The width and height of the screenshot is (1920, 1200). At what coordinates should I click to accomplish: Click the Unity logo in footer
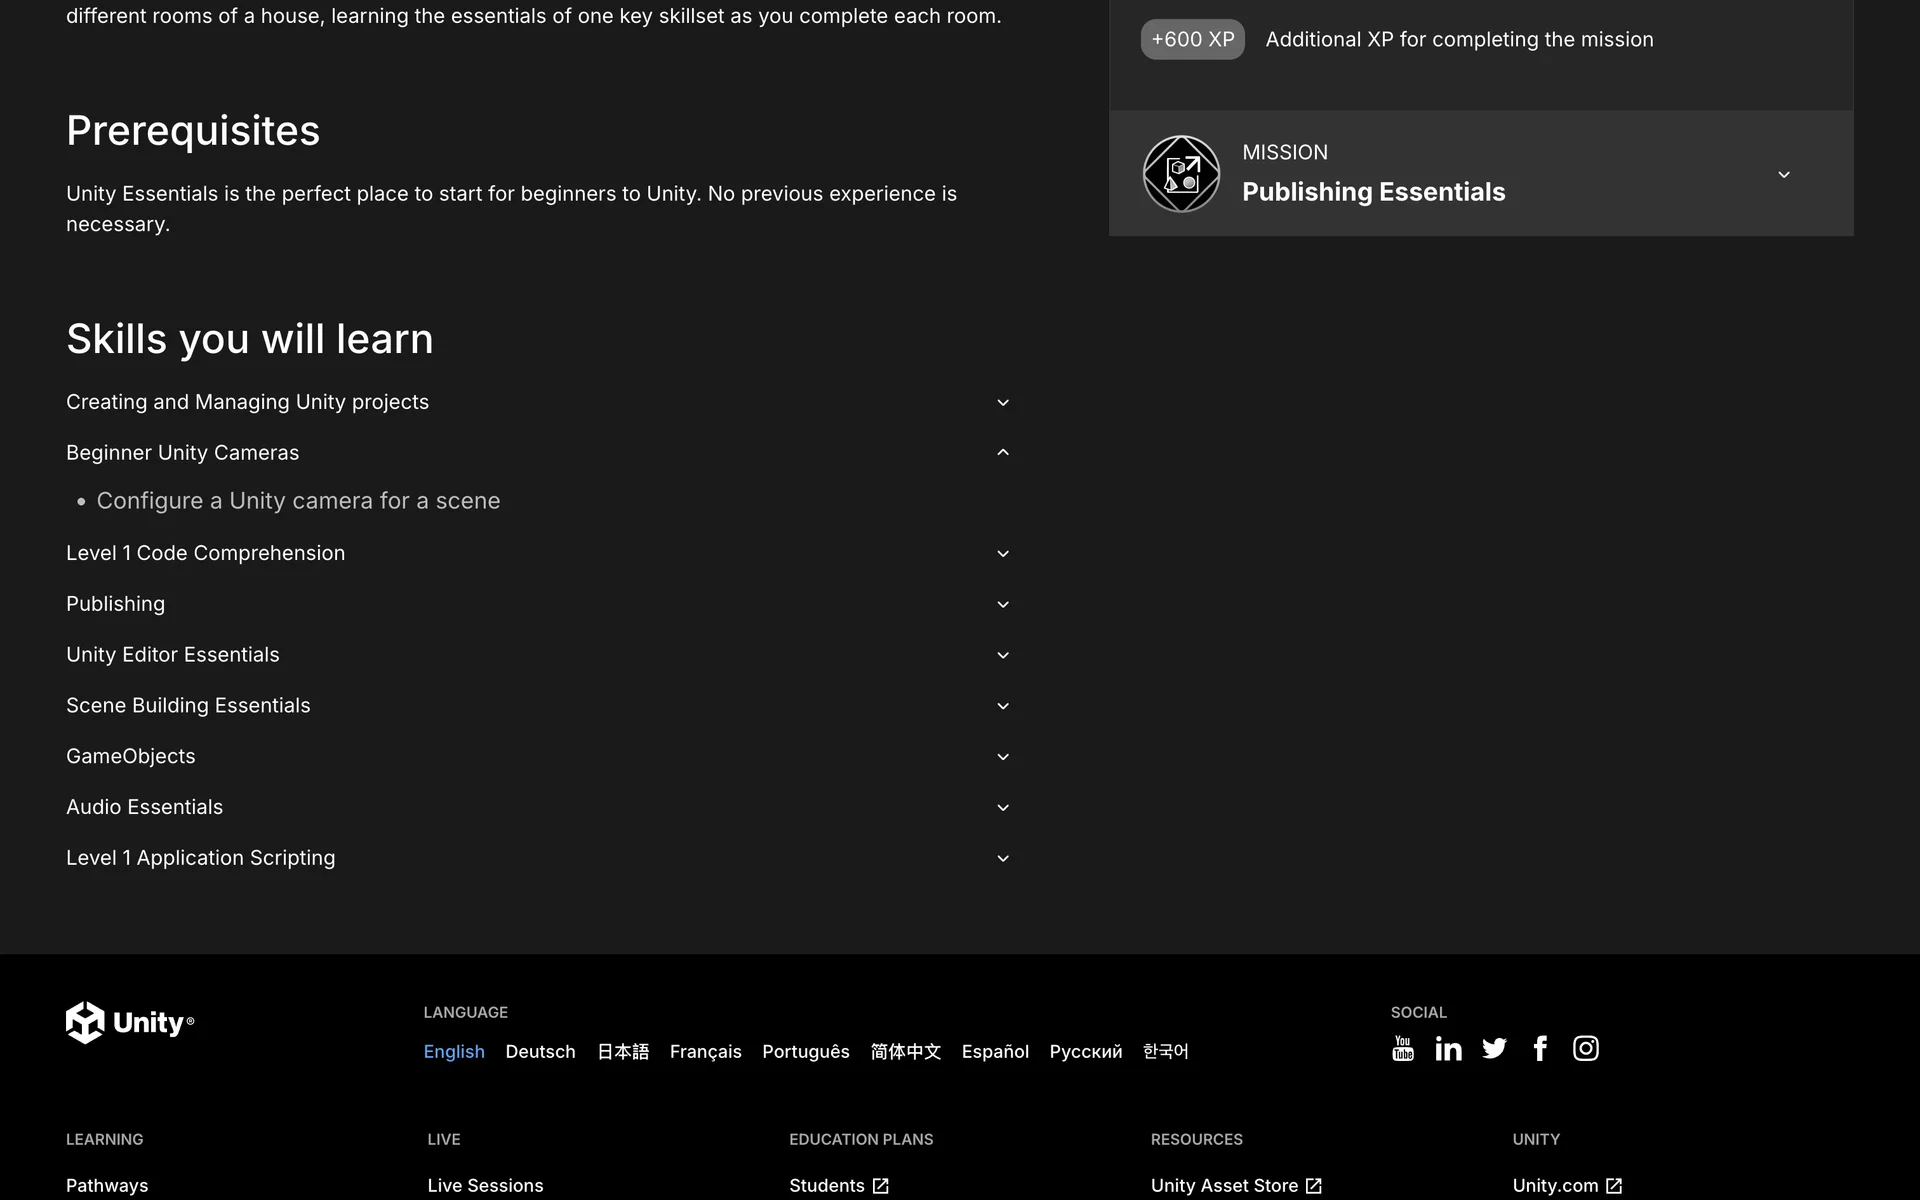pyautogui.click(x=130, y=1022)
